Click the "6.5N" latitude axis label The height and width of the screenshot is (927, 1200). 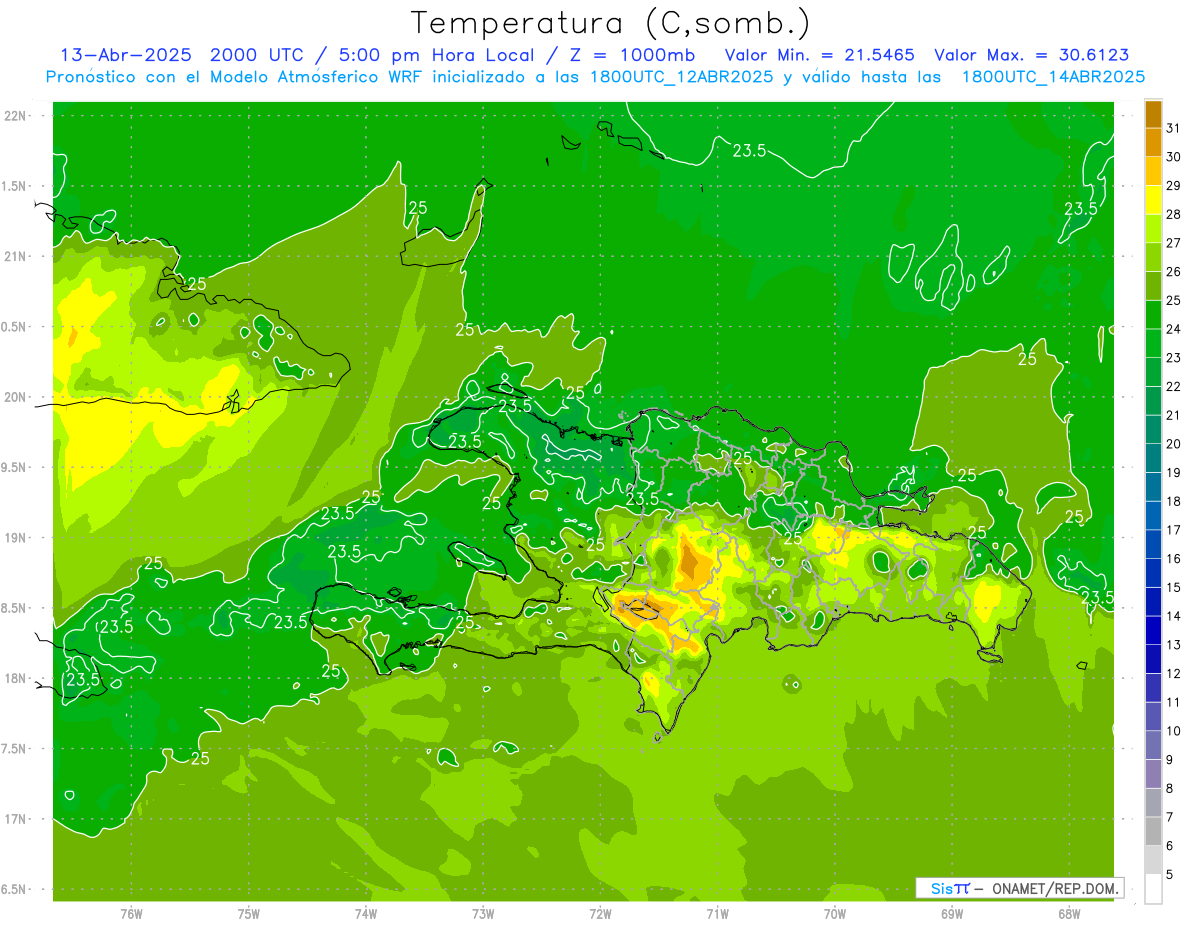pyautogui.click(x=15, y=889)
